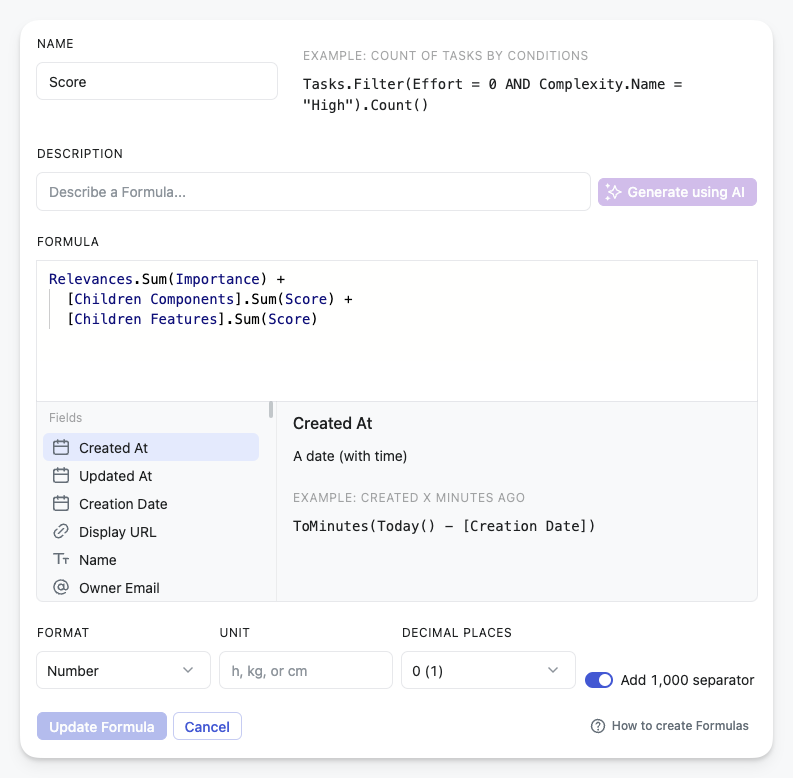793x778 pixels.
Task: Toggle the Add 1,000 separator switch
Action: [x=599, y=680]
